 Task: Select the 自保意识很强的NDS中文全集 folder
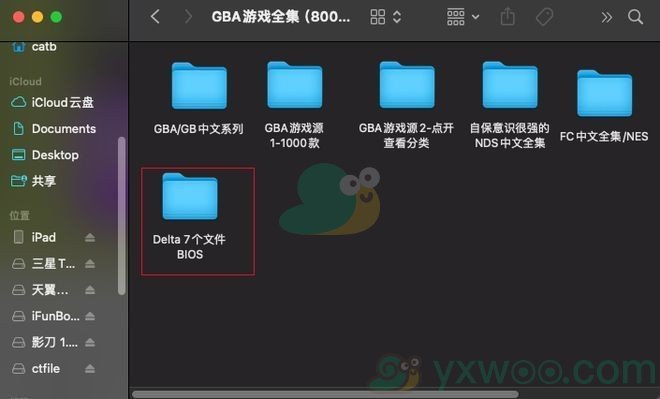[510, 105]
